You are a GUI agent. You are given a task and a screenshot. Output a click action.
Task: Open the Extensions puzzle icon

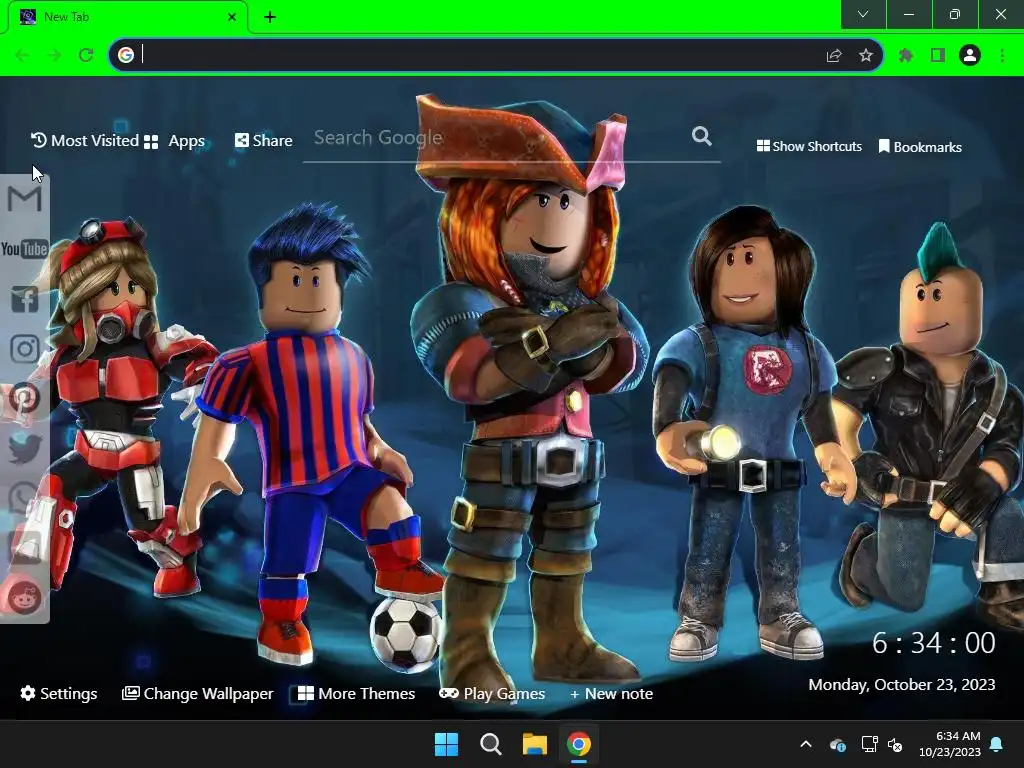[x=906, y=56]
